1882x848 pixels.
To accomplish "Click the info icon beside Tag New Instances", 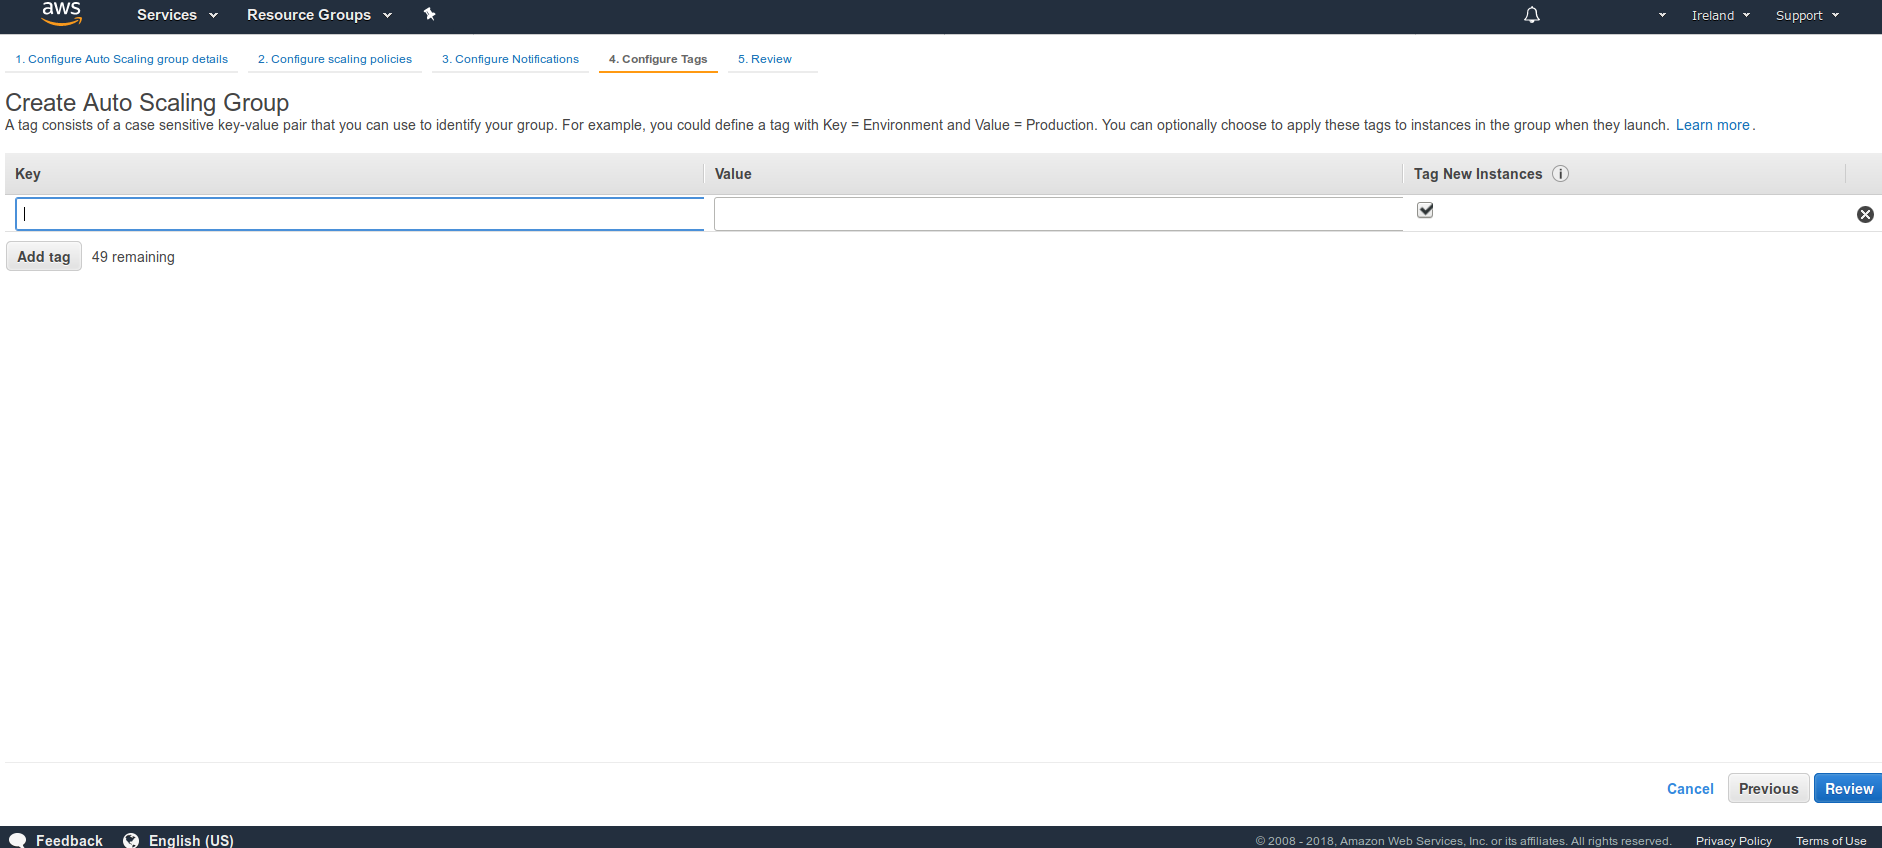I will tap(1560, 174).
